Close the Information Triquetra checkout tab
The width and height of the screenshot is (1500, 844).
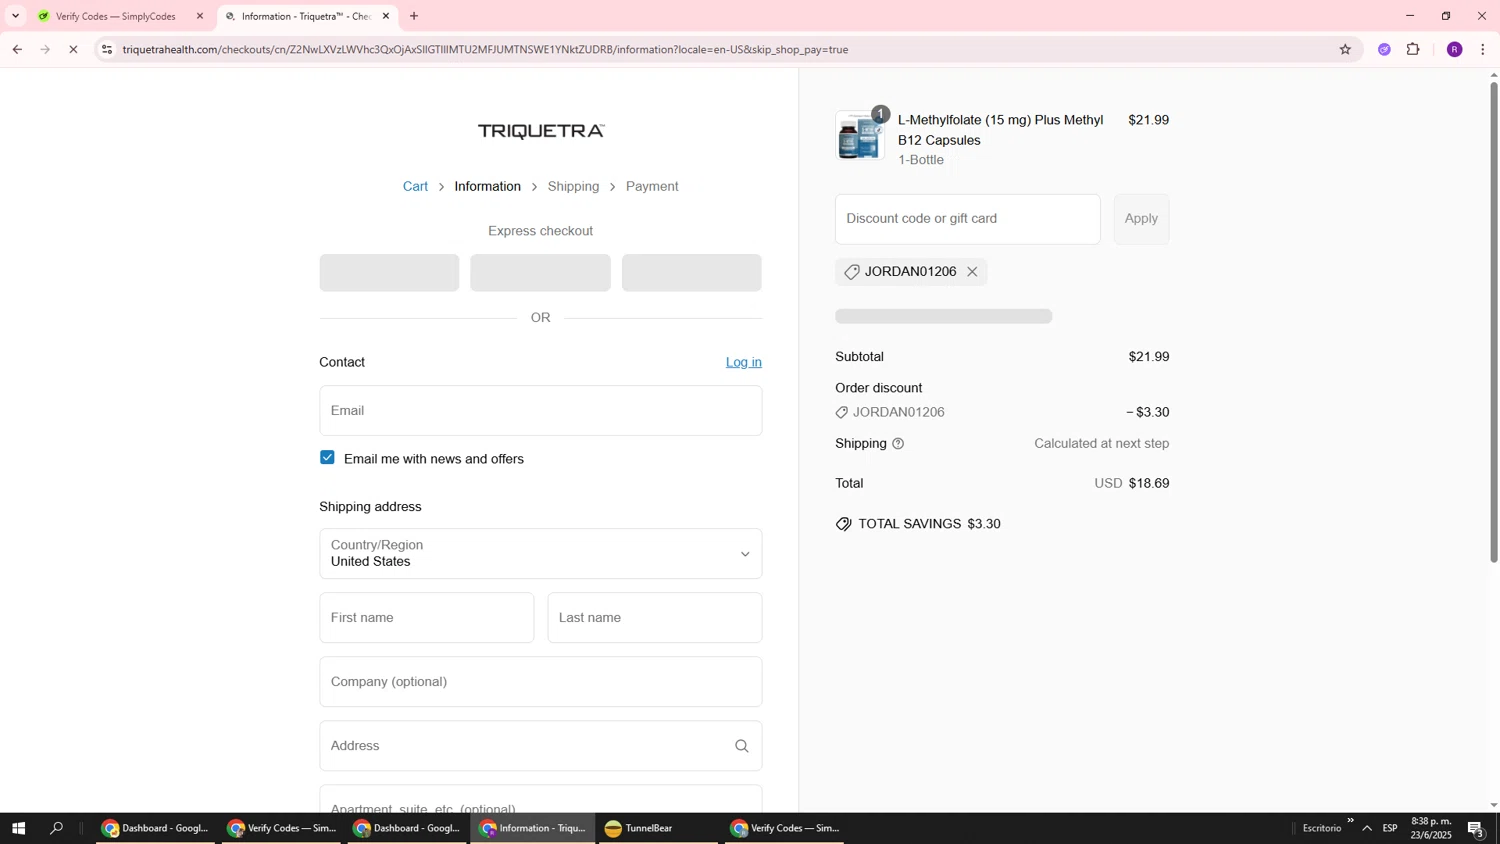[386, 16]
